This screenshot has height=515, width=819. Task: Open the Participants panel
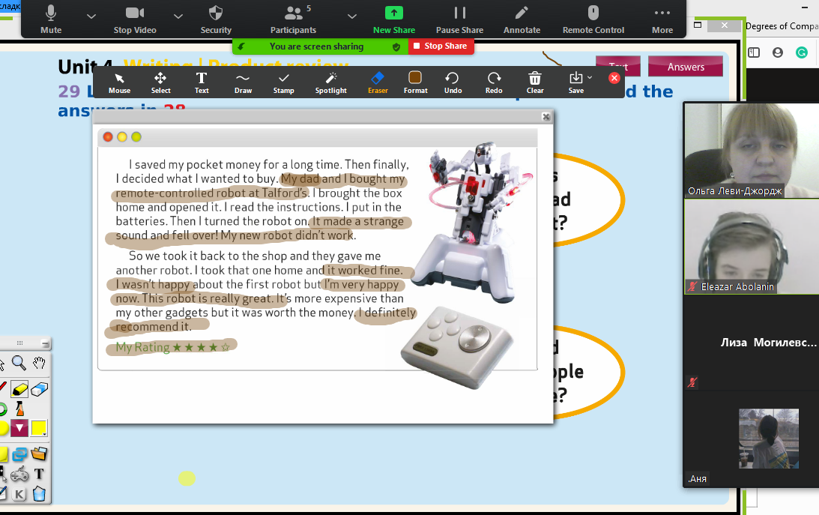click(x=293, y=18)
